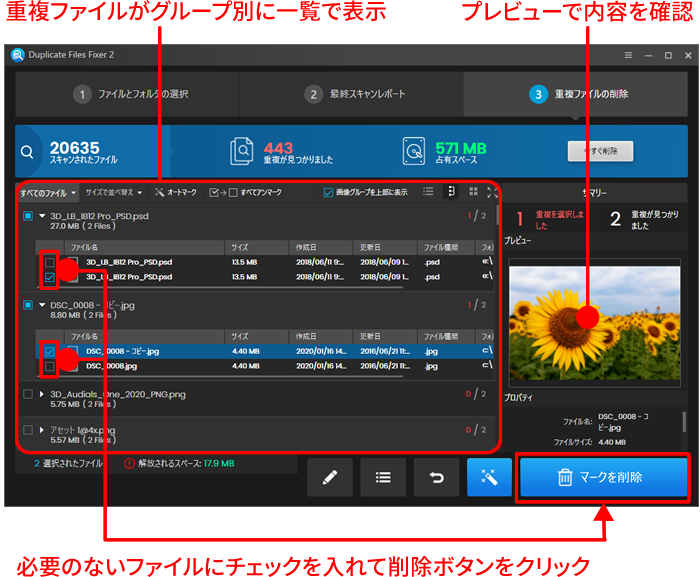Click '2 選択されたファイル' status text
700x577 pixels.
pyautogui.click(x=68, y=464)
